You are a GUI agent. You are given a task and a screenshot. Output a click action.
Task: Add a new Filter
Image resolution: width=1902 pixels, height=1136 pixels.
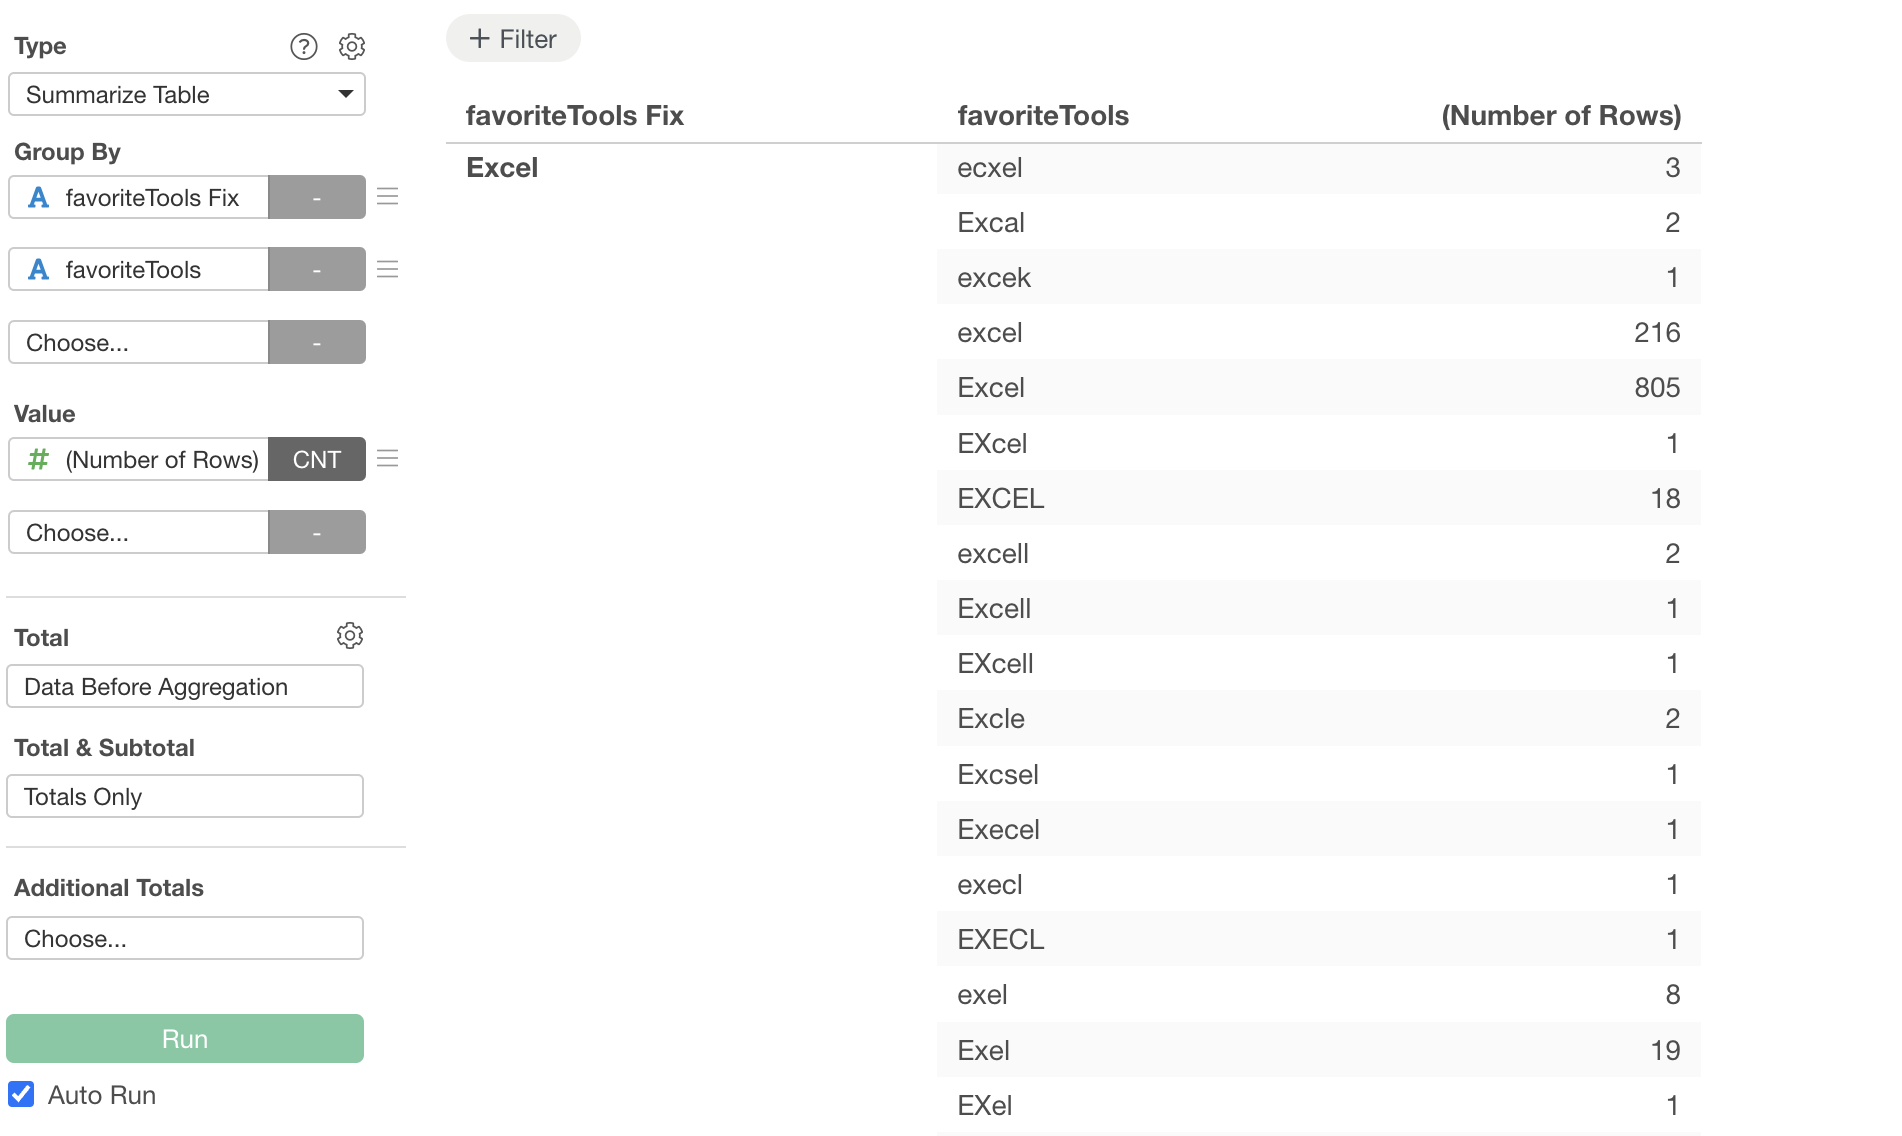pos(513,39)
